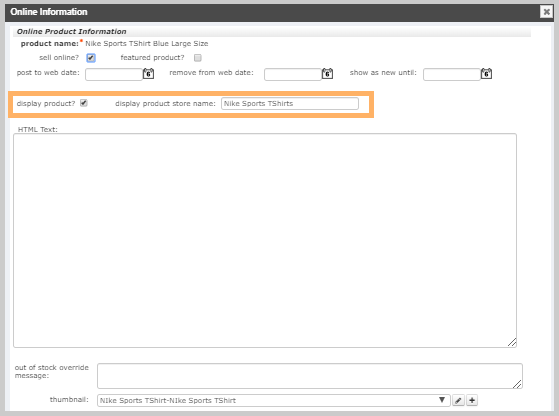Image resolution: width=559 pixels, height=416 pixels.
Task: Grab the HTML Text area resize handle
Action: tap(512, 343)
